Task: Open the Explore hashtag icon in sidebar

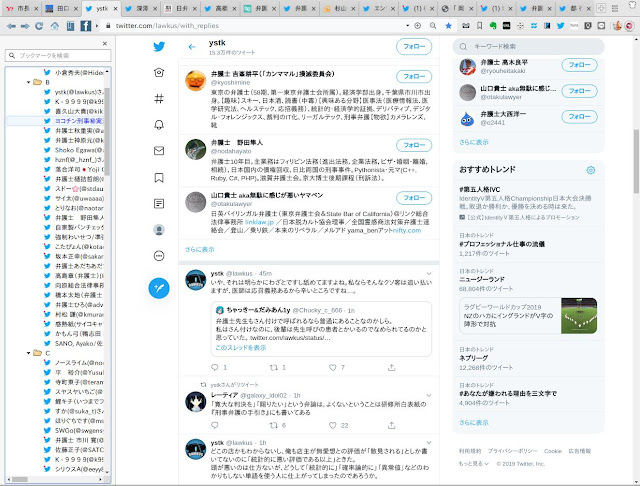Action: tap(159, 98)
